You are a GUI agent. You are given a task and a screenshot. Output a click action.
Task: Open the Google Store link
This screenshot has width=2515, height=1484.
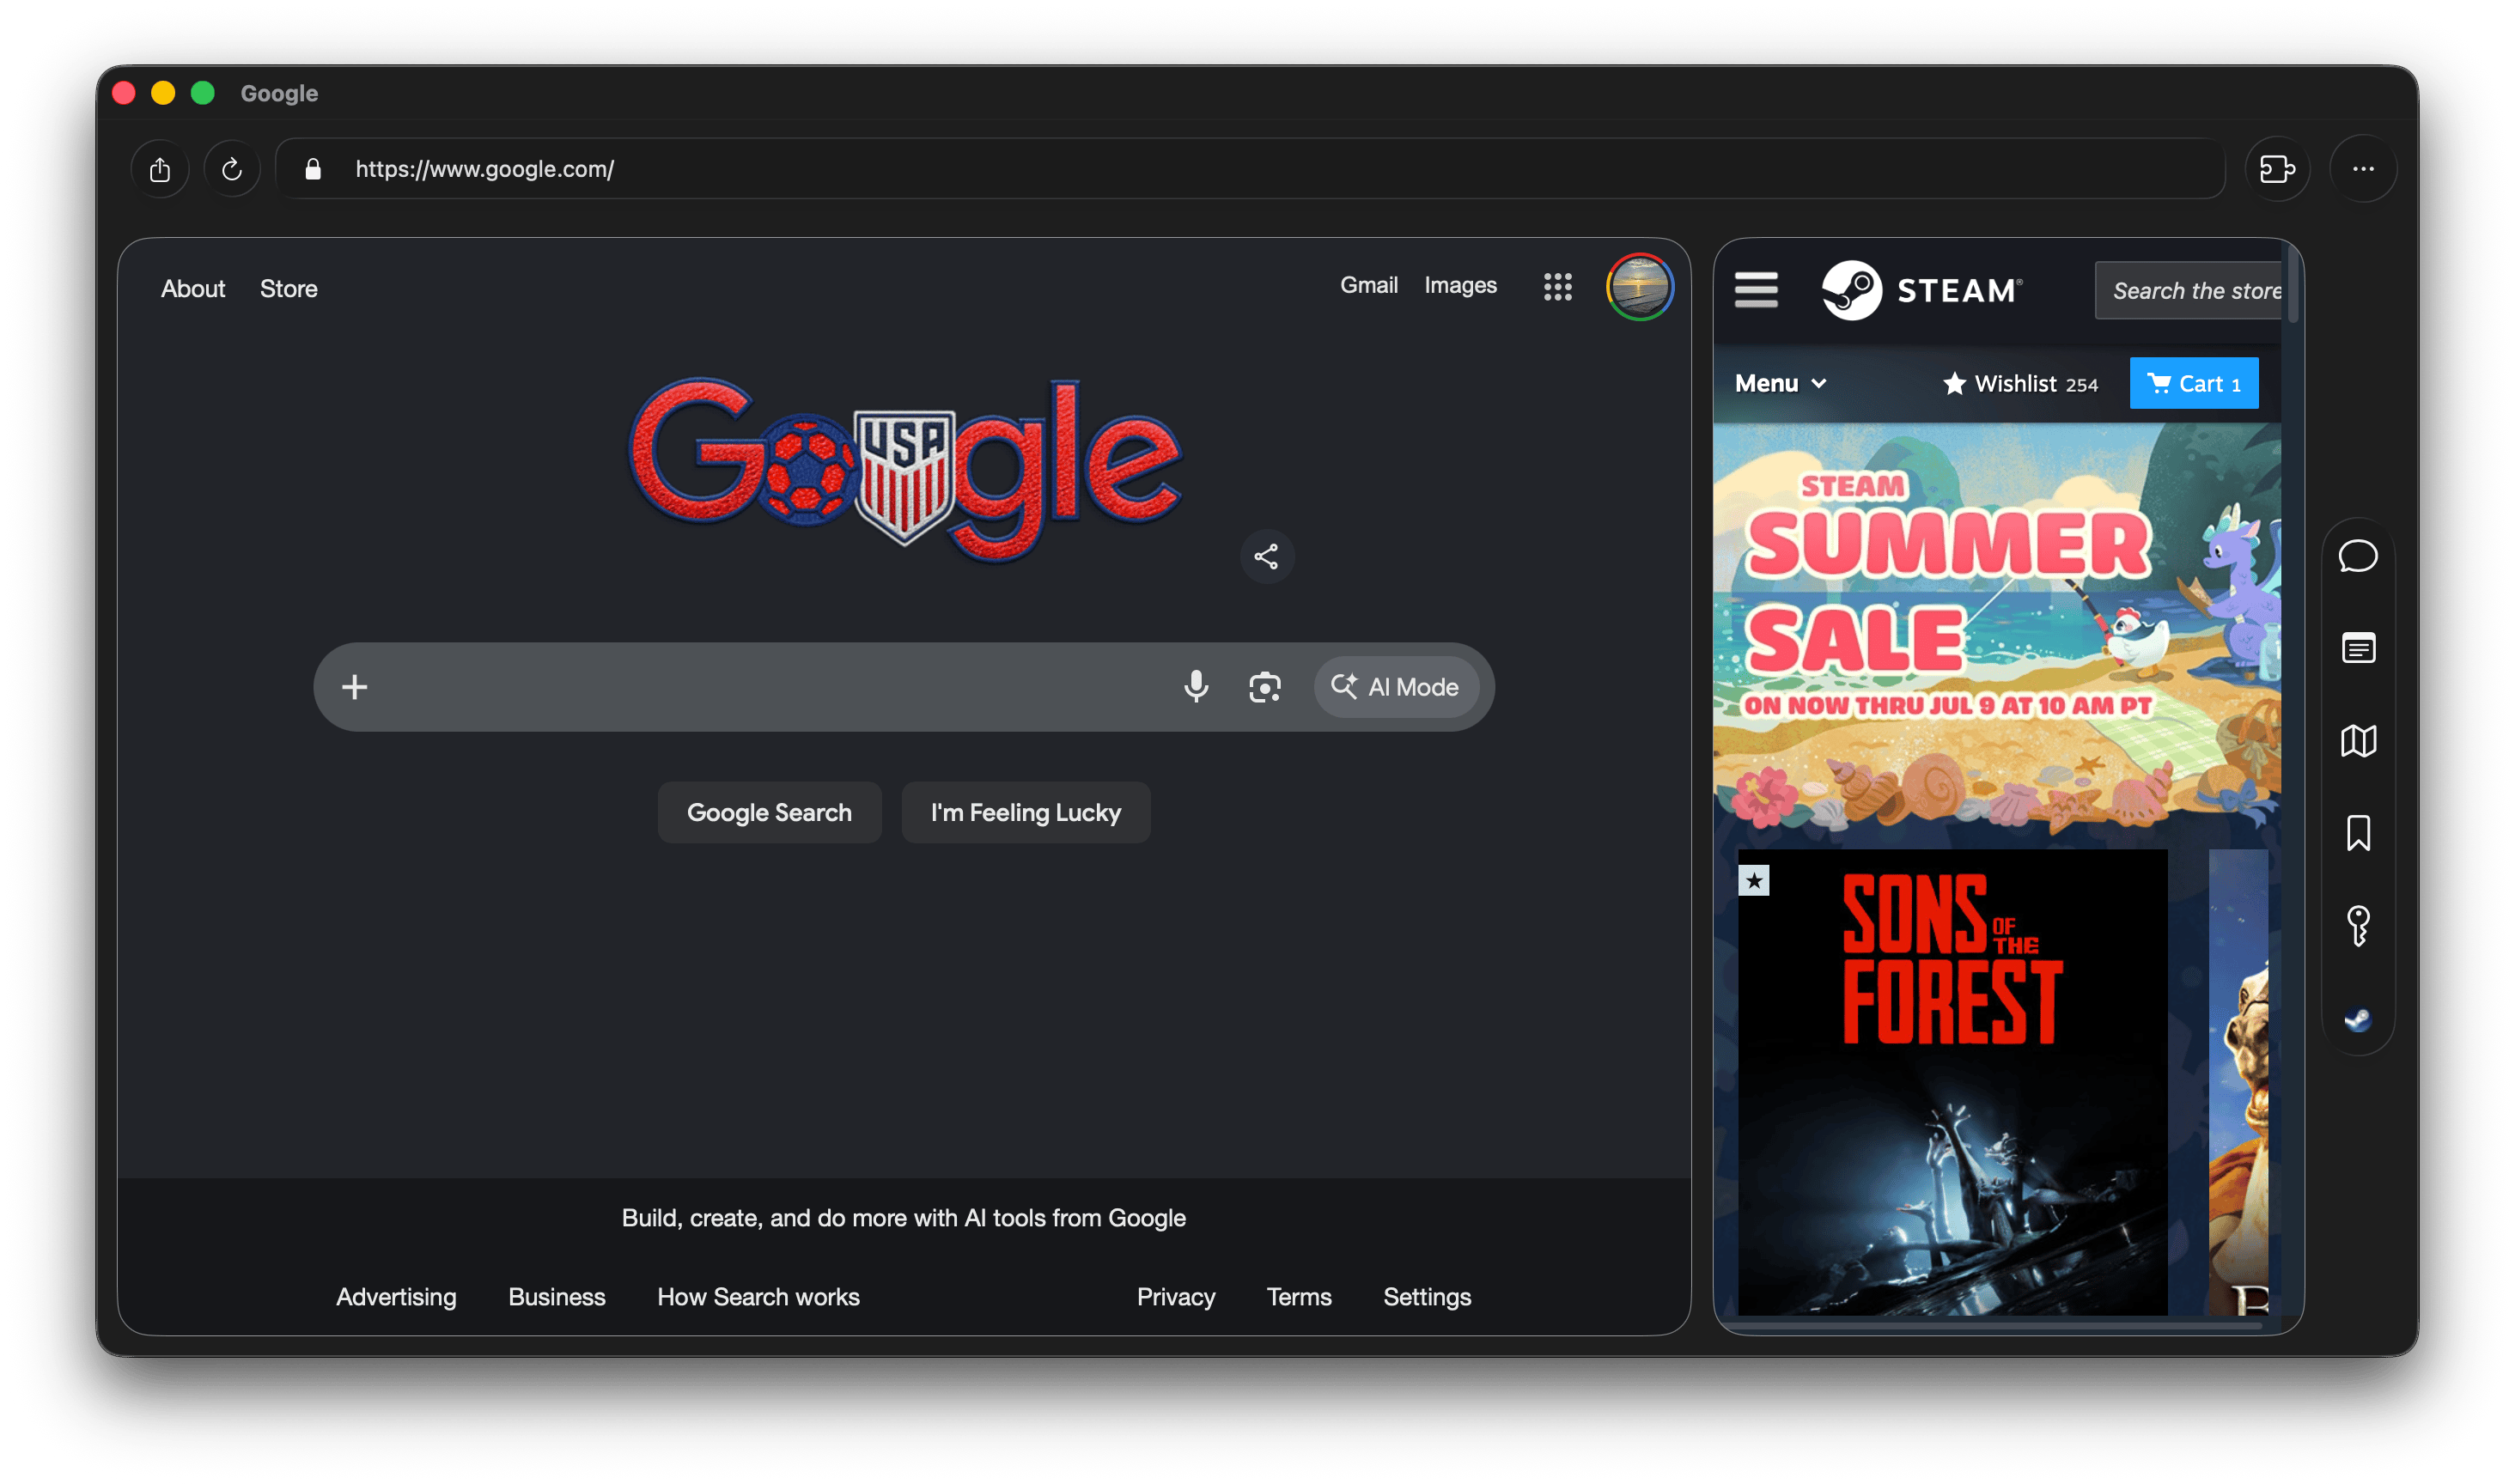tap(288, 288)
